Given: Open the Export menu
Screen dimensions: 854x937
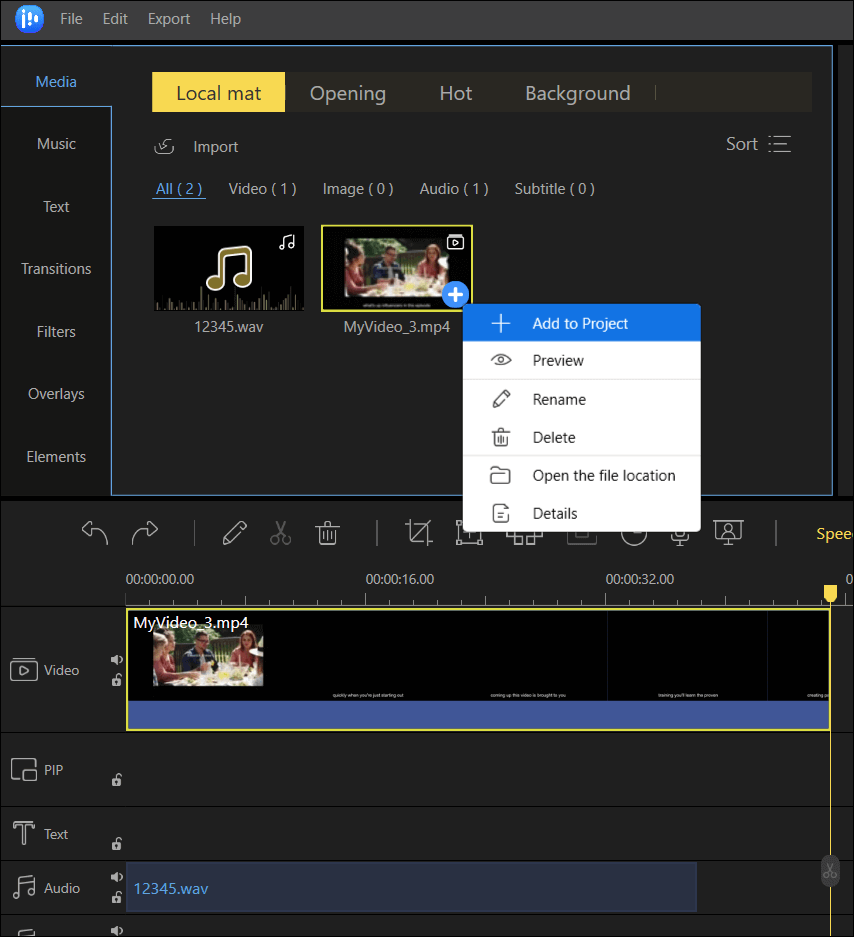Looking at the screenshot, I should click(x=169, y=19).
